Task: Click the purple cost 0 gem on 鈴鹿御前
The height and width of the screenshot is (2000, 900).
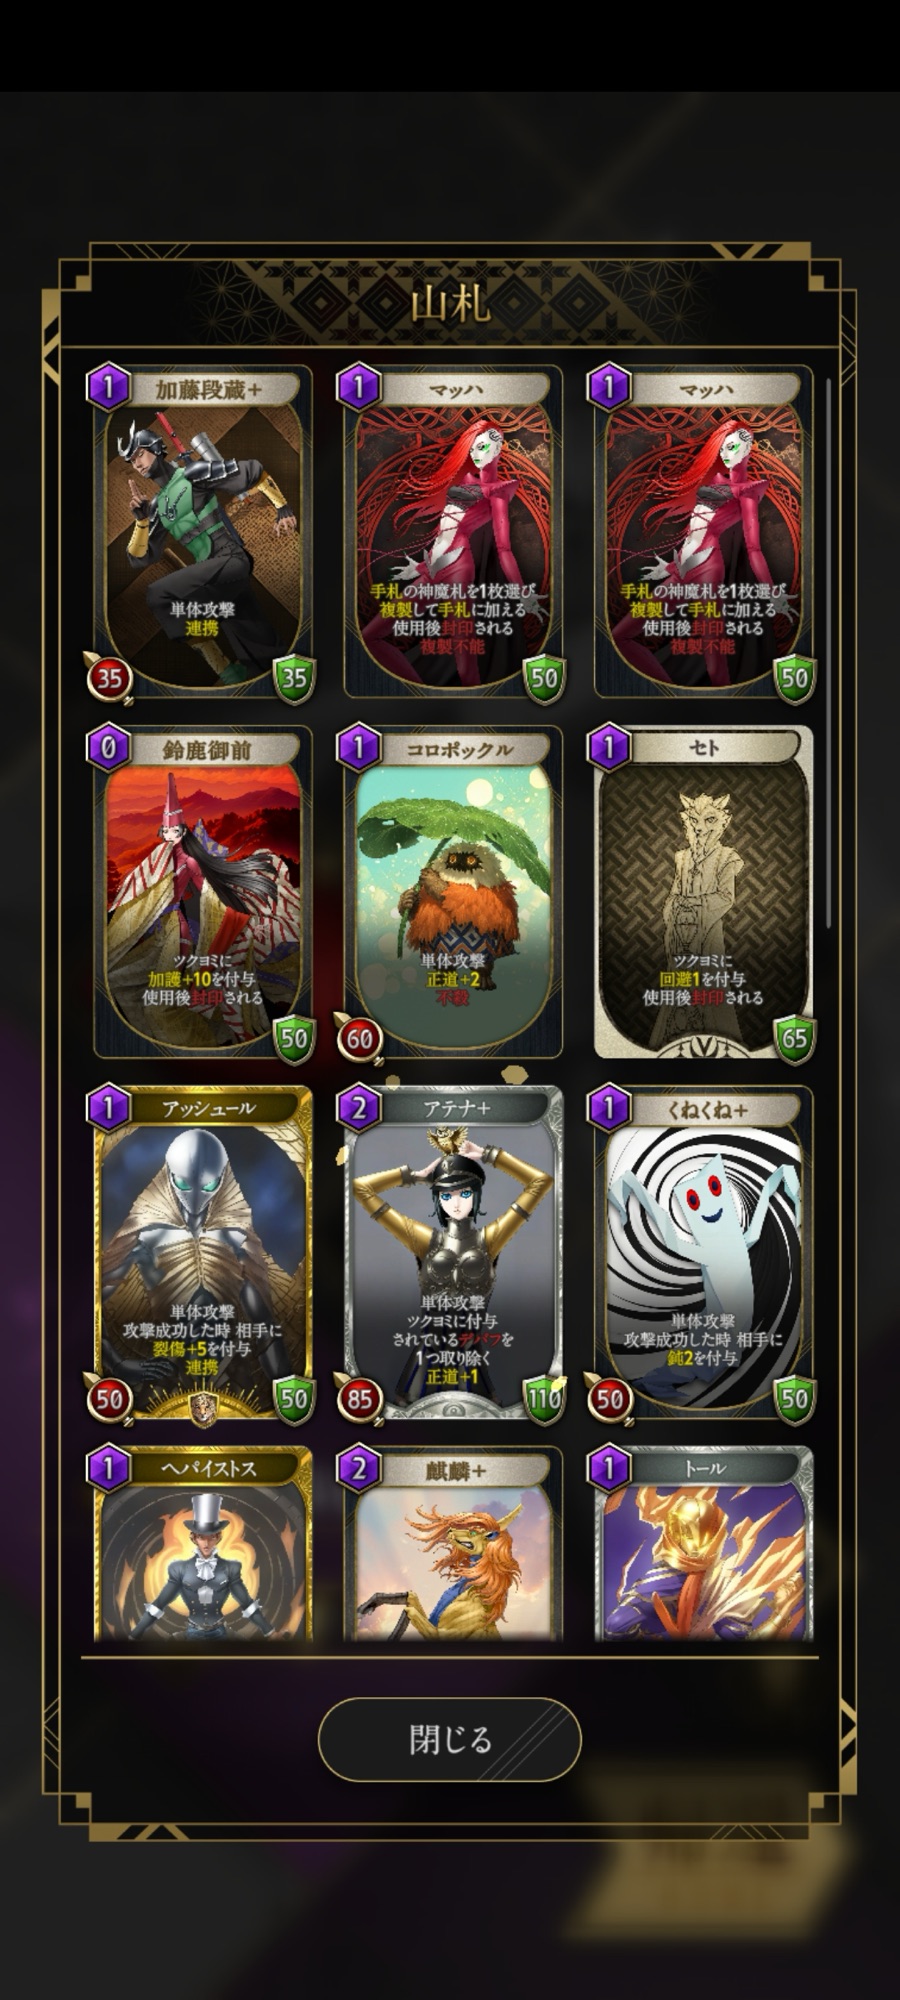Action: [x=108, y=748]
